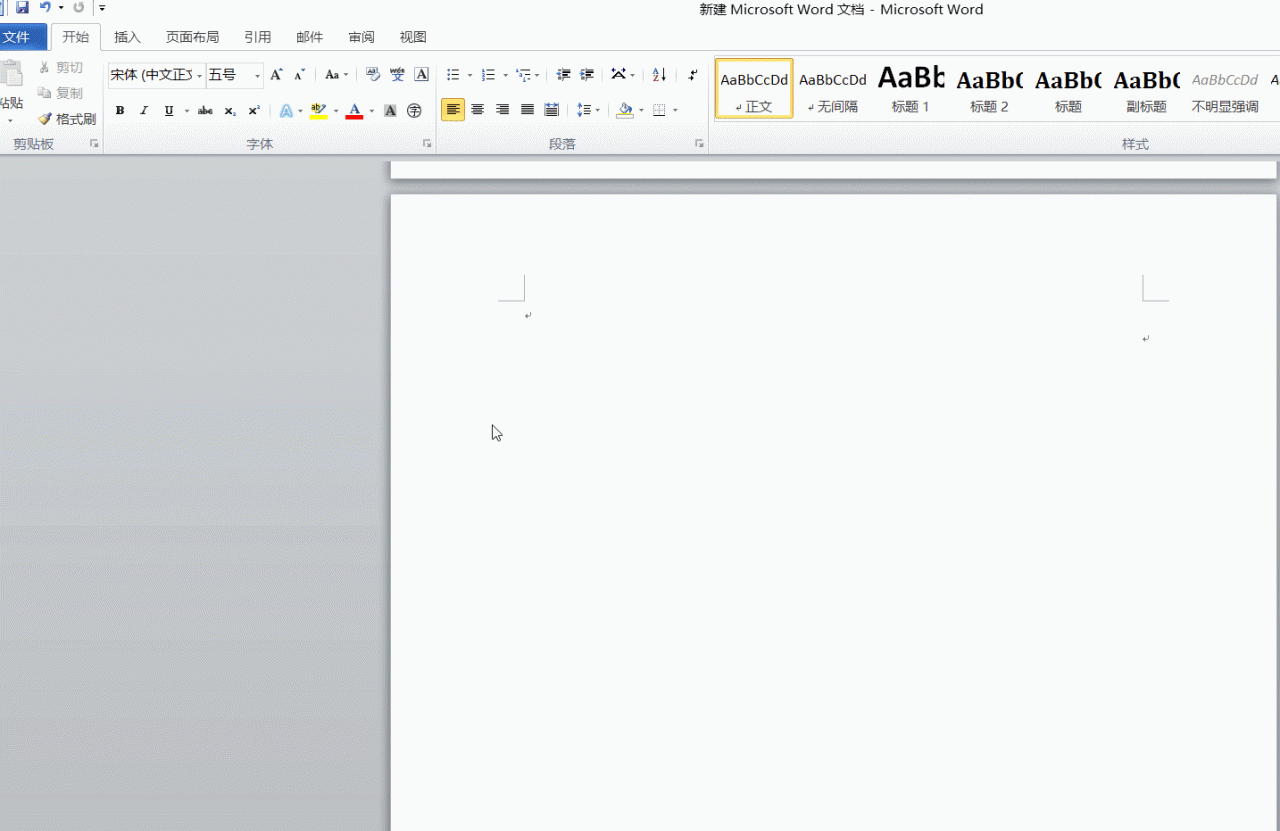Open the Paragraph dialog launcher
1280x831 pixels.
[x=699, y=144]
